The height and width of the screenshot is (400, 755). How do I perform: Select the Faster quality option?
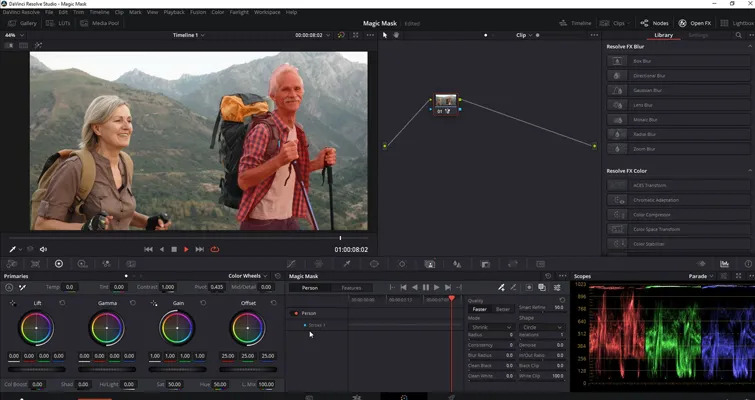pos(480,309)
